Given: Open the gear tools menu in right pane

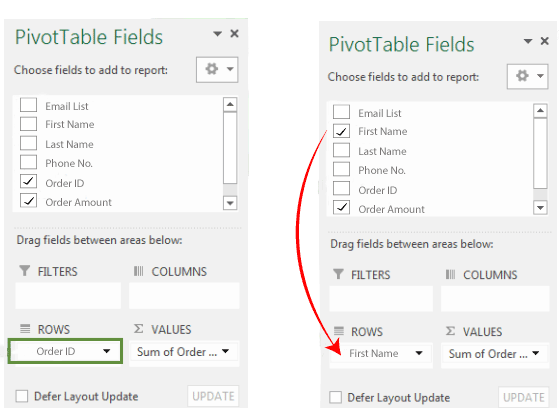Looking at the screenshot, I should click(528, 76).
